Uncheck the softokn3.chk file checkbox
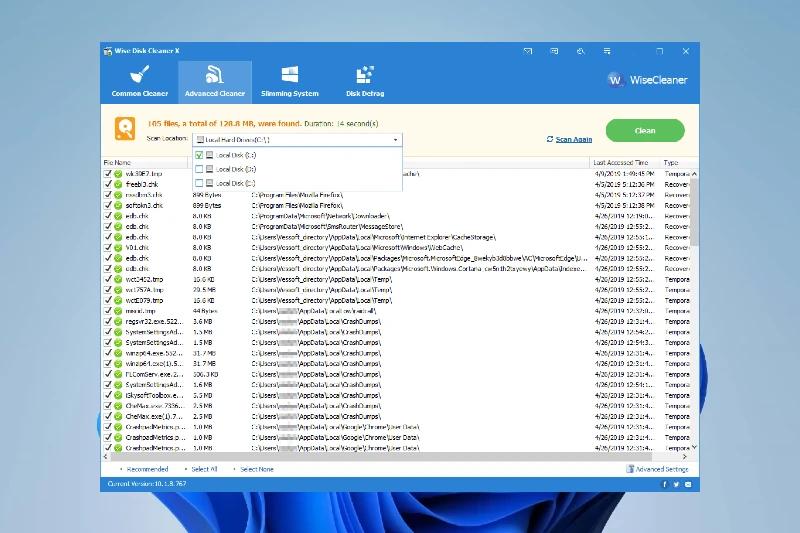The image size is (800, 533). click(x=108, y=205)
